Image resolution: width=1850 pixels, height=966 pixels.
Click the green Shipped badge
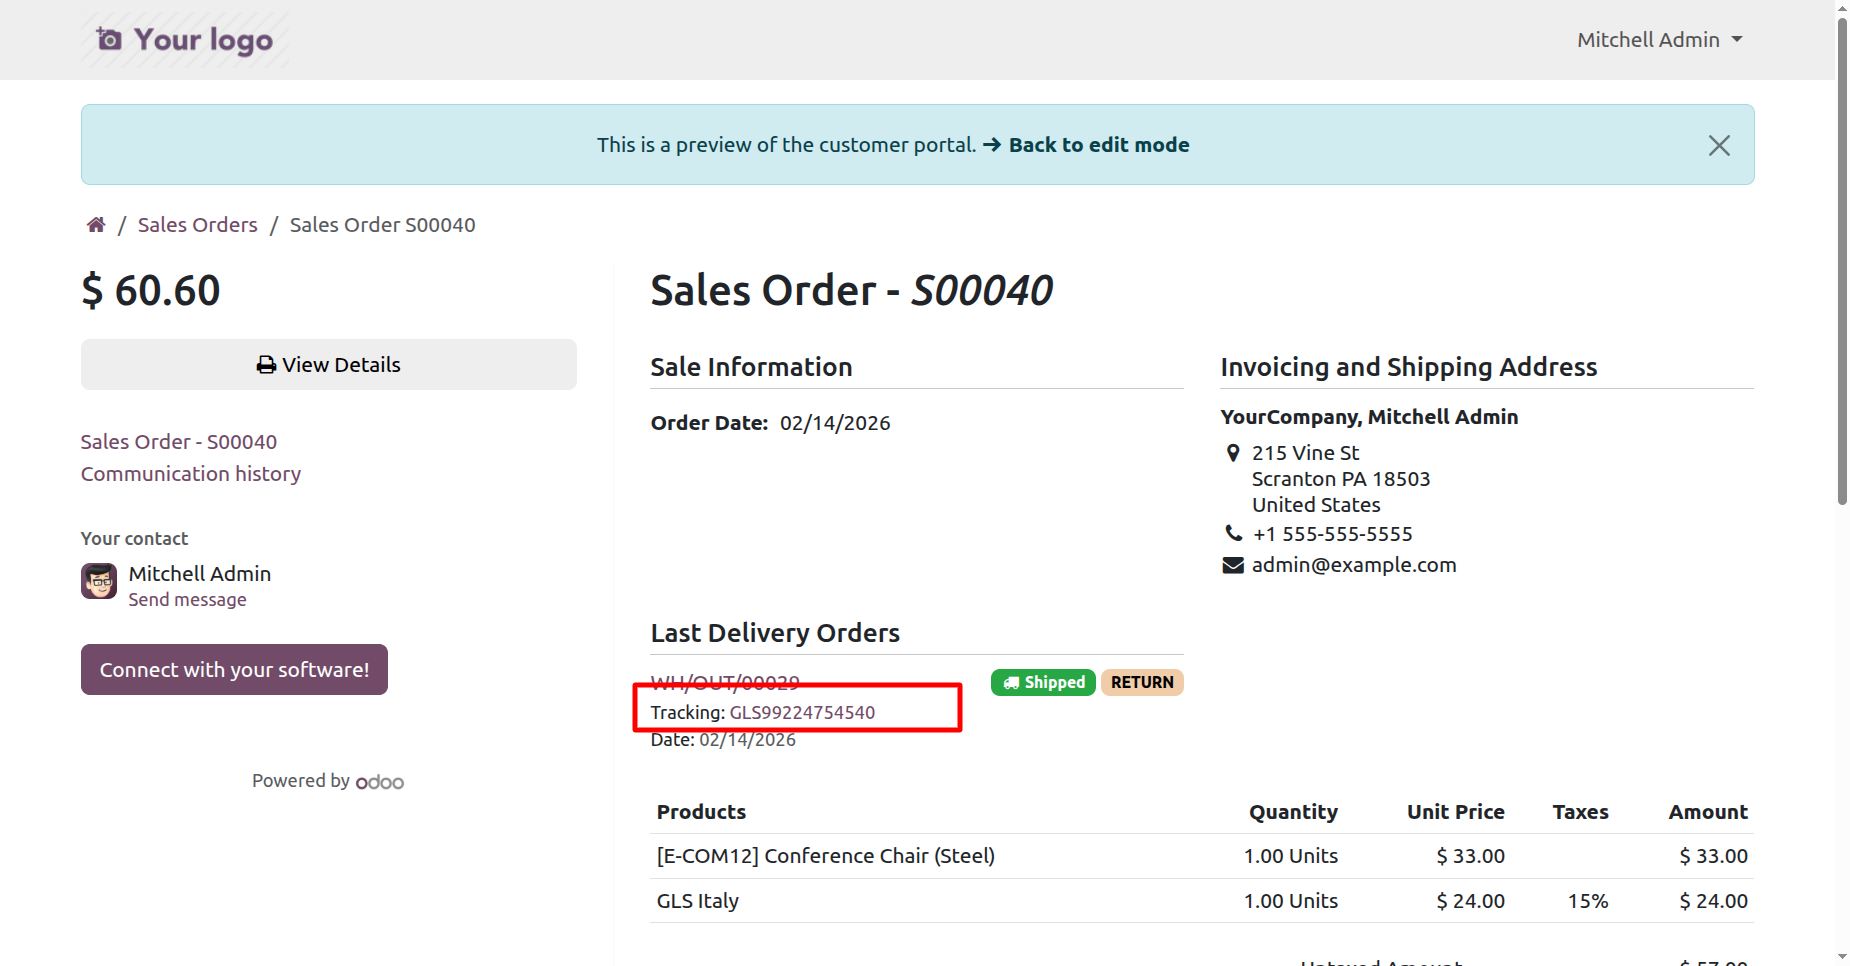1043,682
